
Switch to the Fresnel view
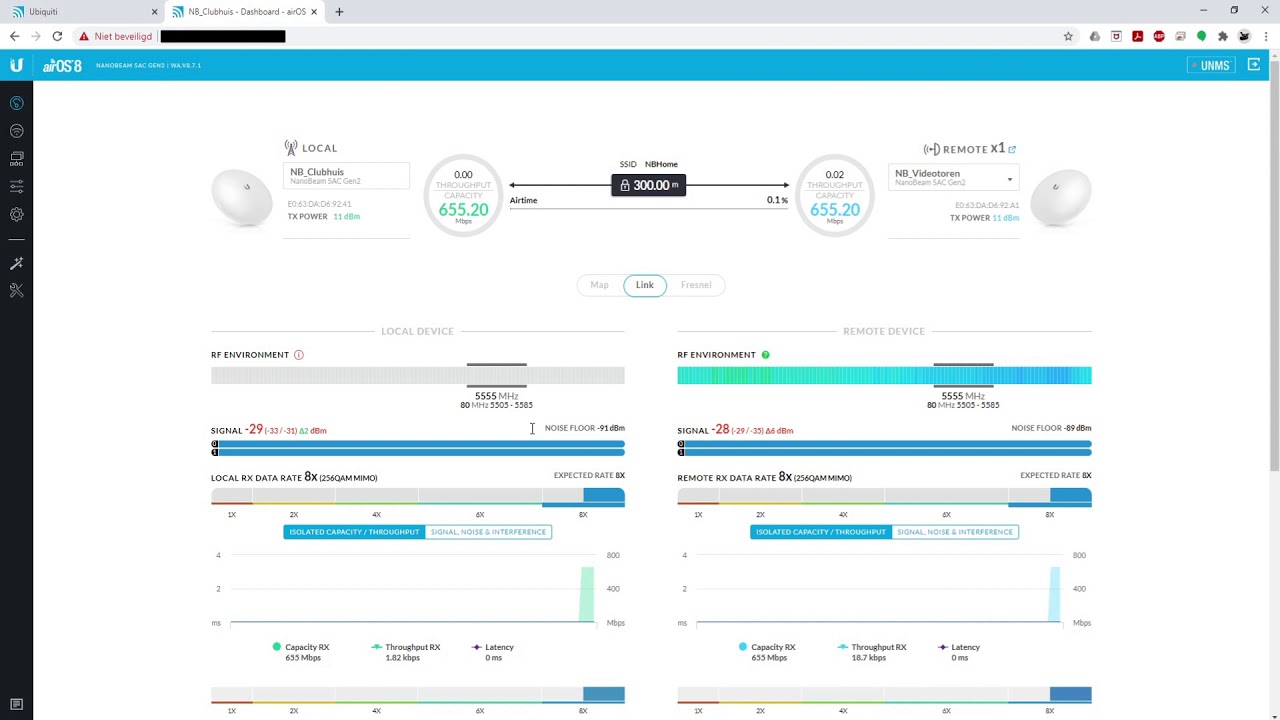[x=696, y=285]
